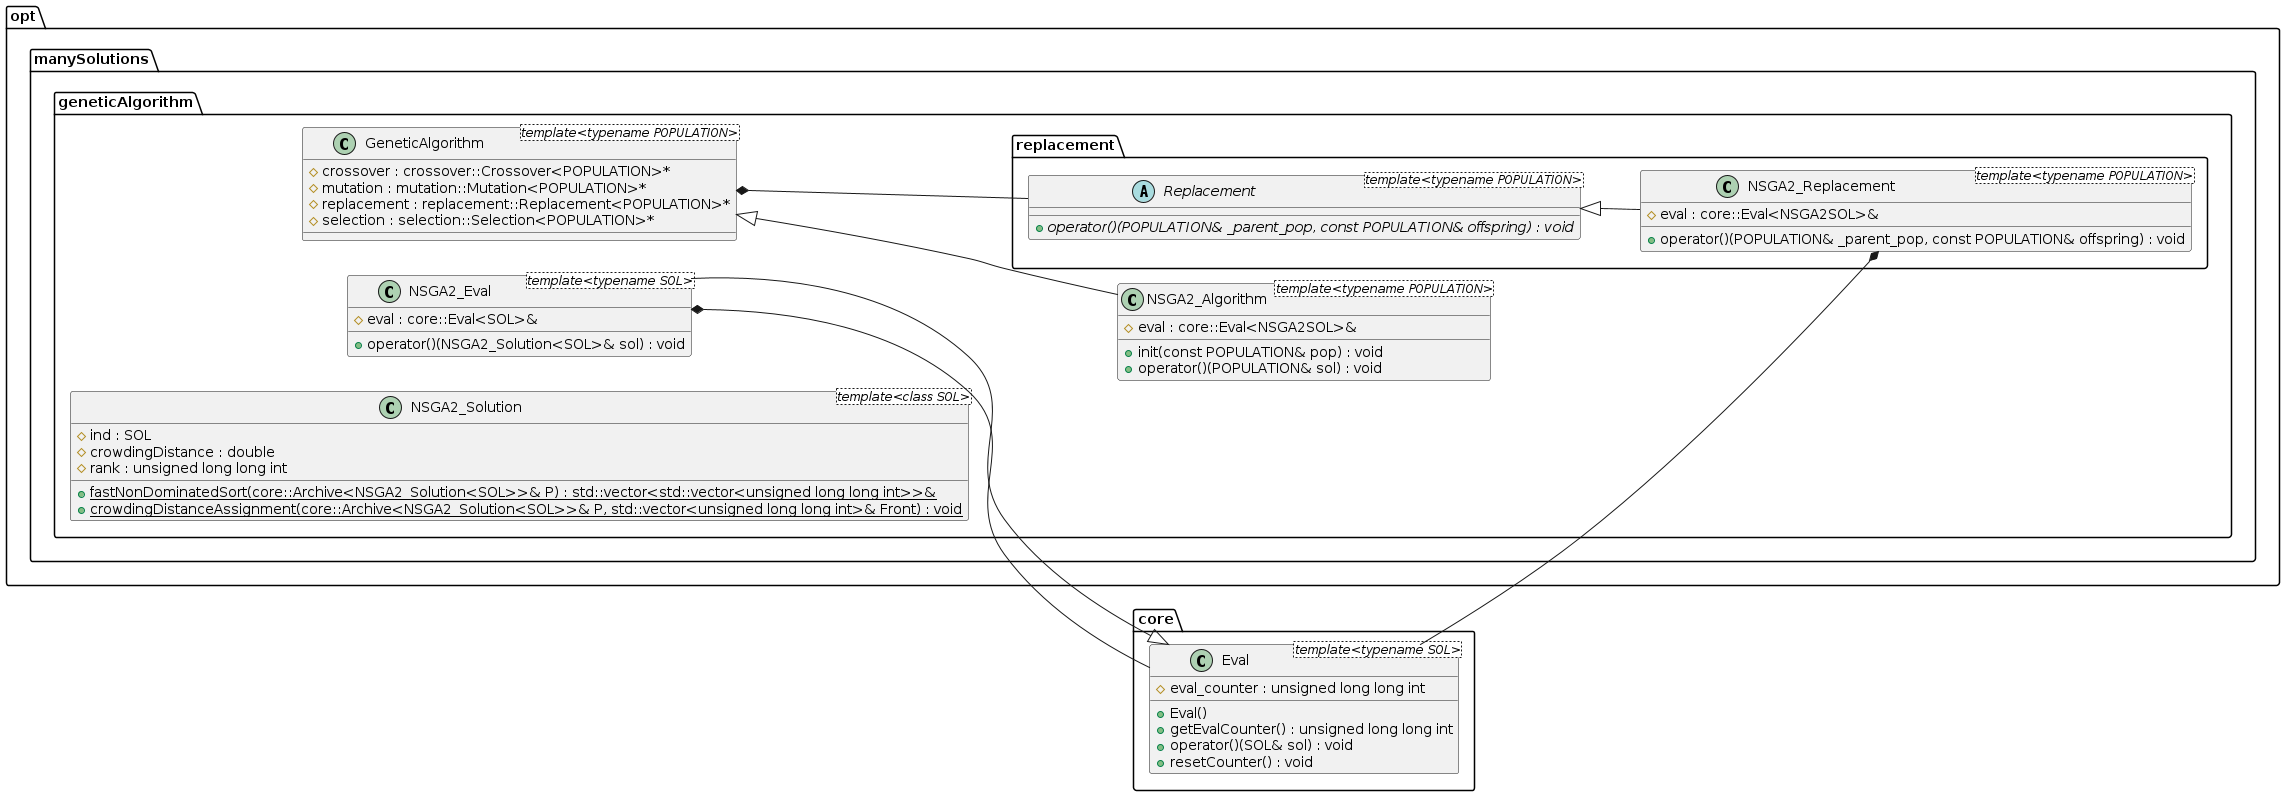Viewport: 2285px width, 796px height.
Task: Click the template<typename POPULATION> box on GeneticAlgorithm
Action: [x=630, y=133]
